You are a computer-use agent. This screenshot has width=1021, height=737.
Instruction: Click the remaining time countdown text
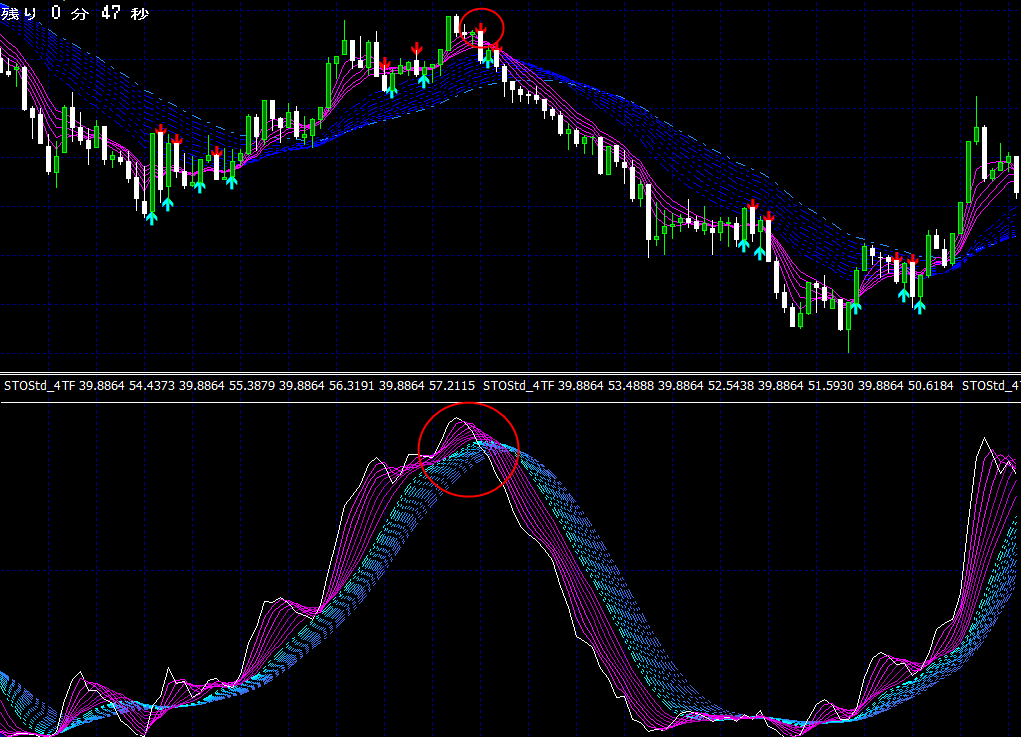coord(75,13)
